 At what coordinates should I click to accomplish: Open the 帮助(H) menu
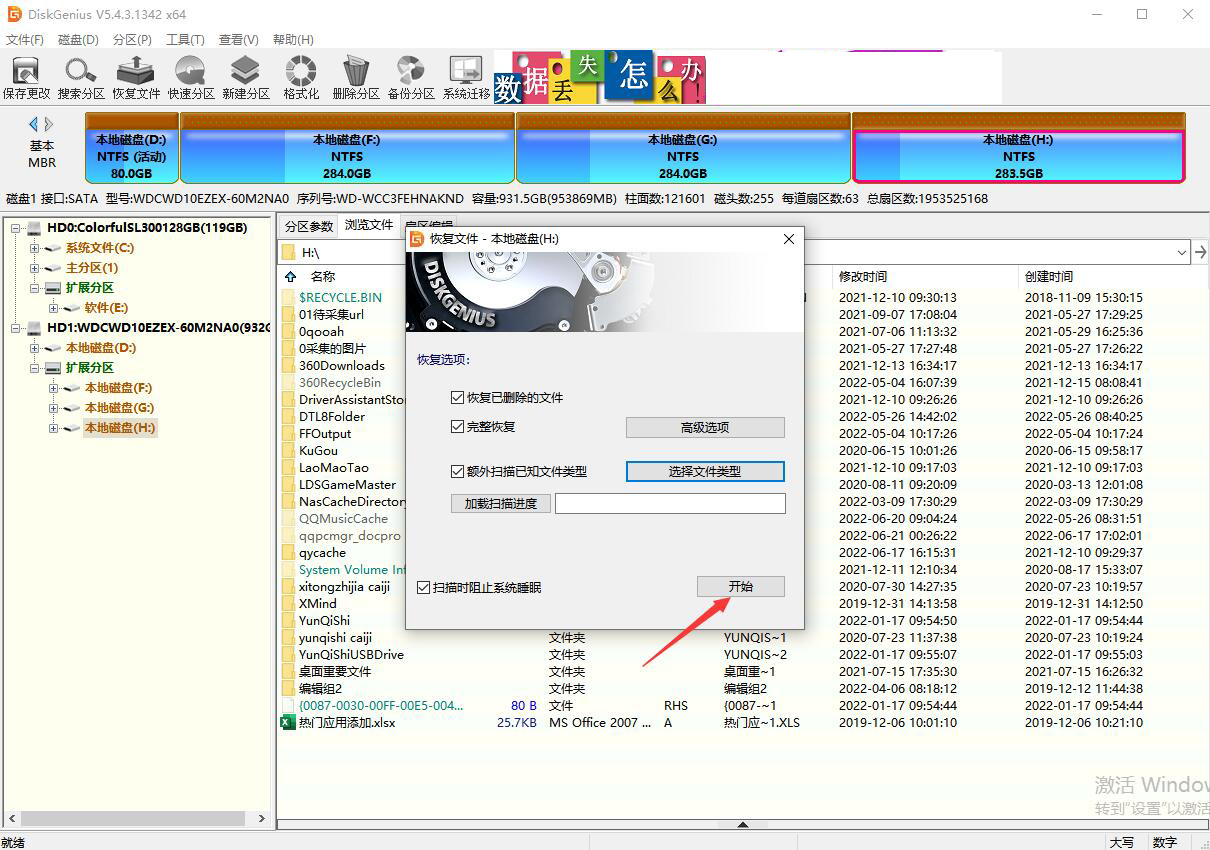(292, 40)
